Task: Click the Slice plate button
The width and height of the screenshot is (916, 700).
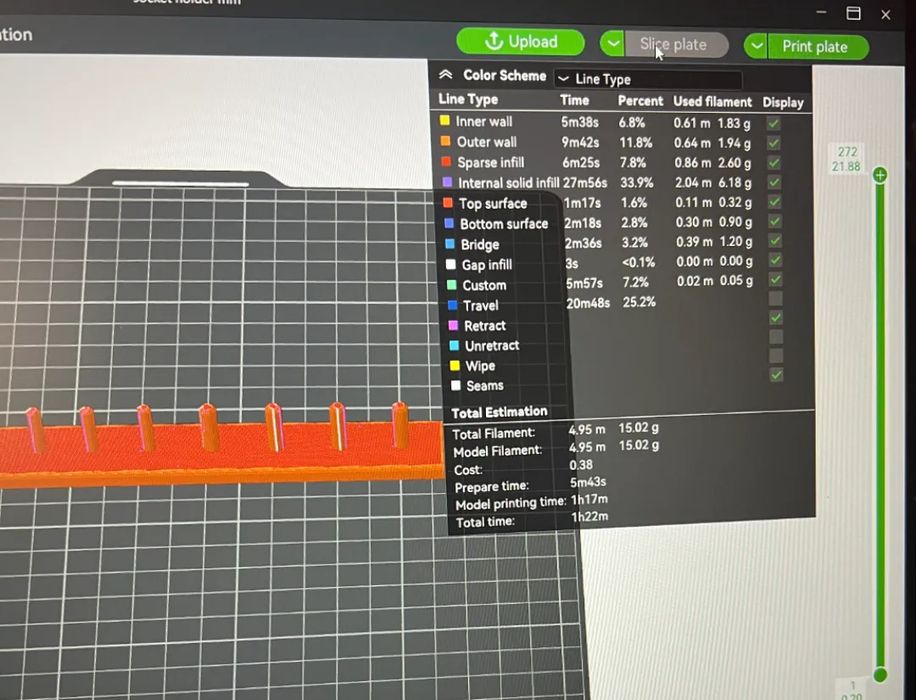Action: coord(676,45)
